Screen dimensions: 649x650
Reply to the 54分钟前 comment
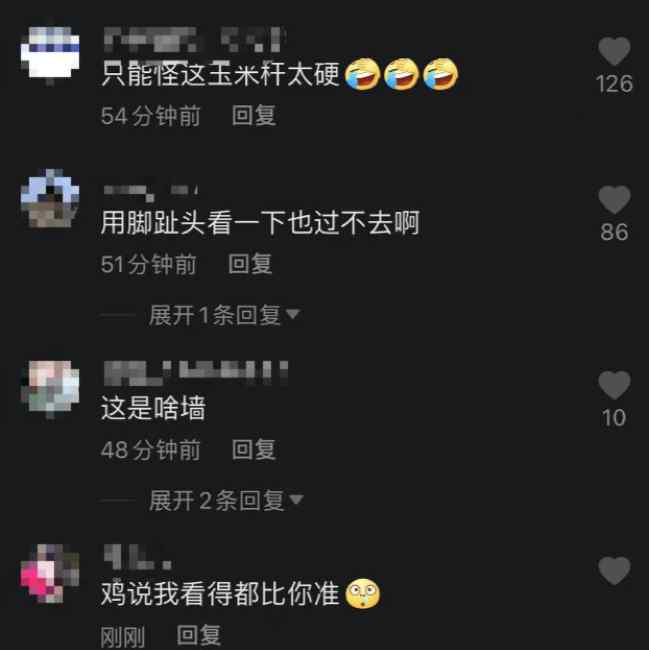pos(254,116)
